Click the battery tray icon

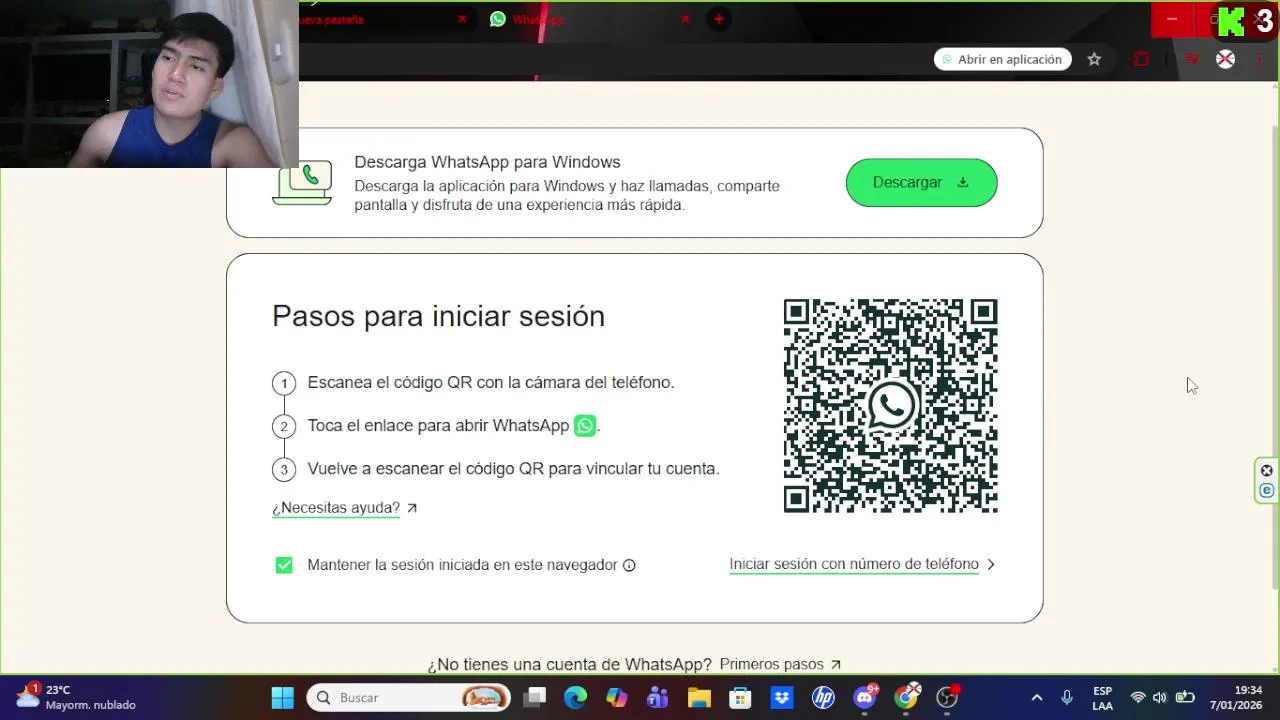coord(1185,697)
